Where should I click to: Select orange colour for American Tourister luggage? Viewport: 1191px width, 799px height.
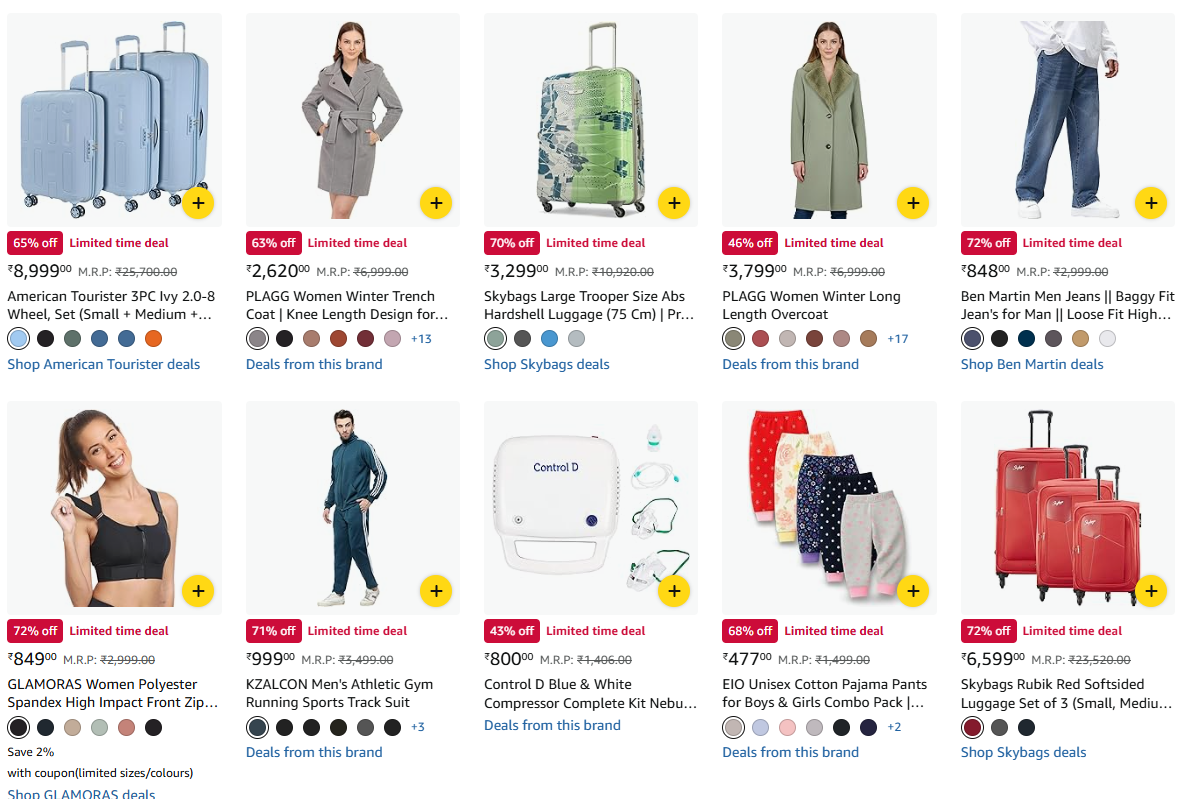click(153, 338)
